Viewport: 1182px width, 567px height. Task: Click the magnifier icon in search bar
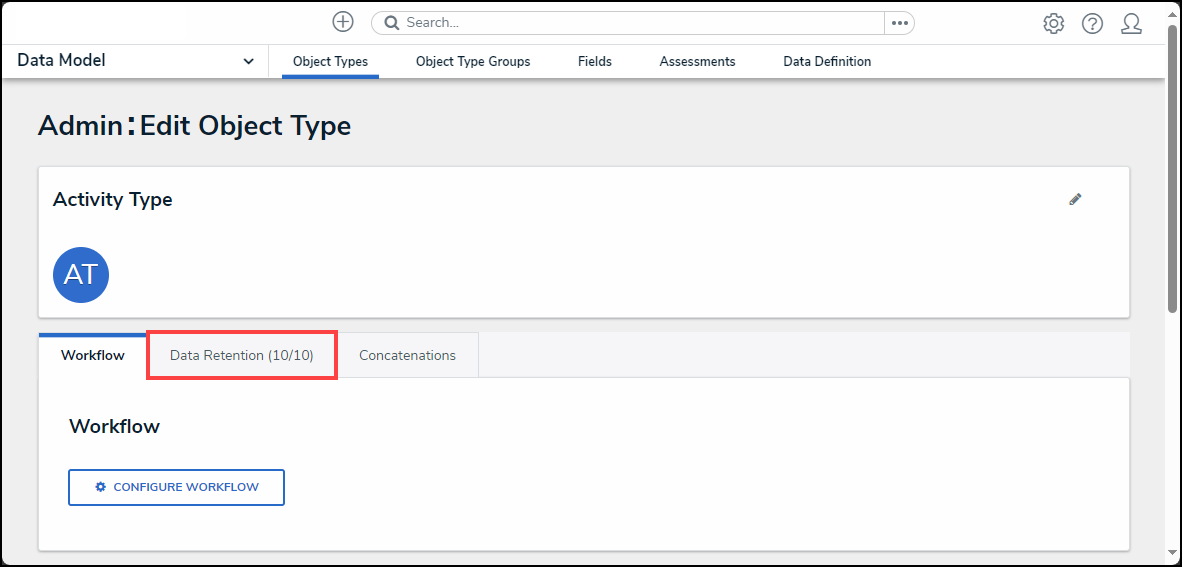point(392,23)
